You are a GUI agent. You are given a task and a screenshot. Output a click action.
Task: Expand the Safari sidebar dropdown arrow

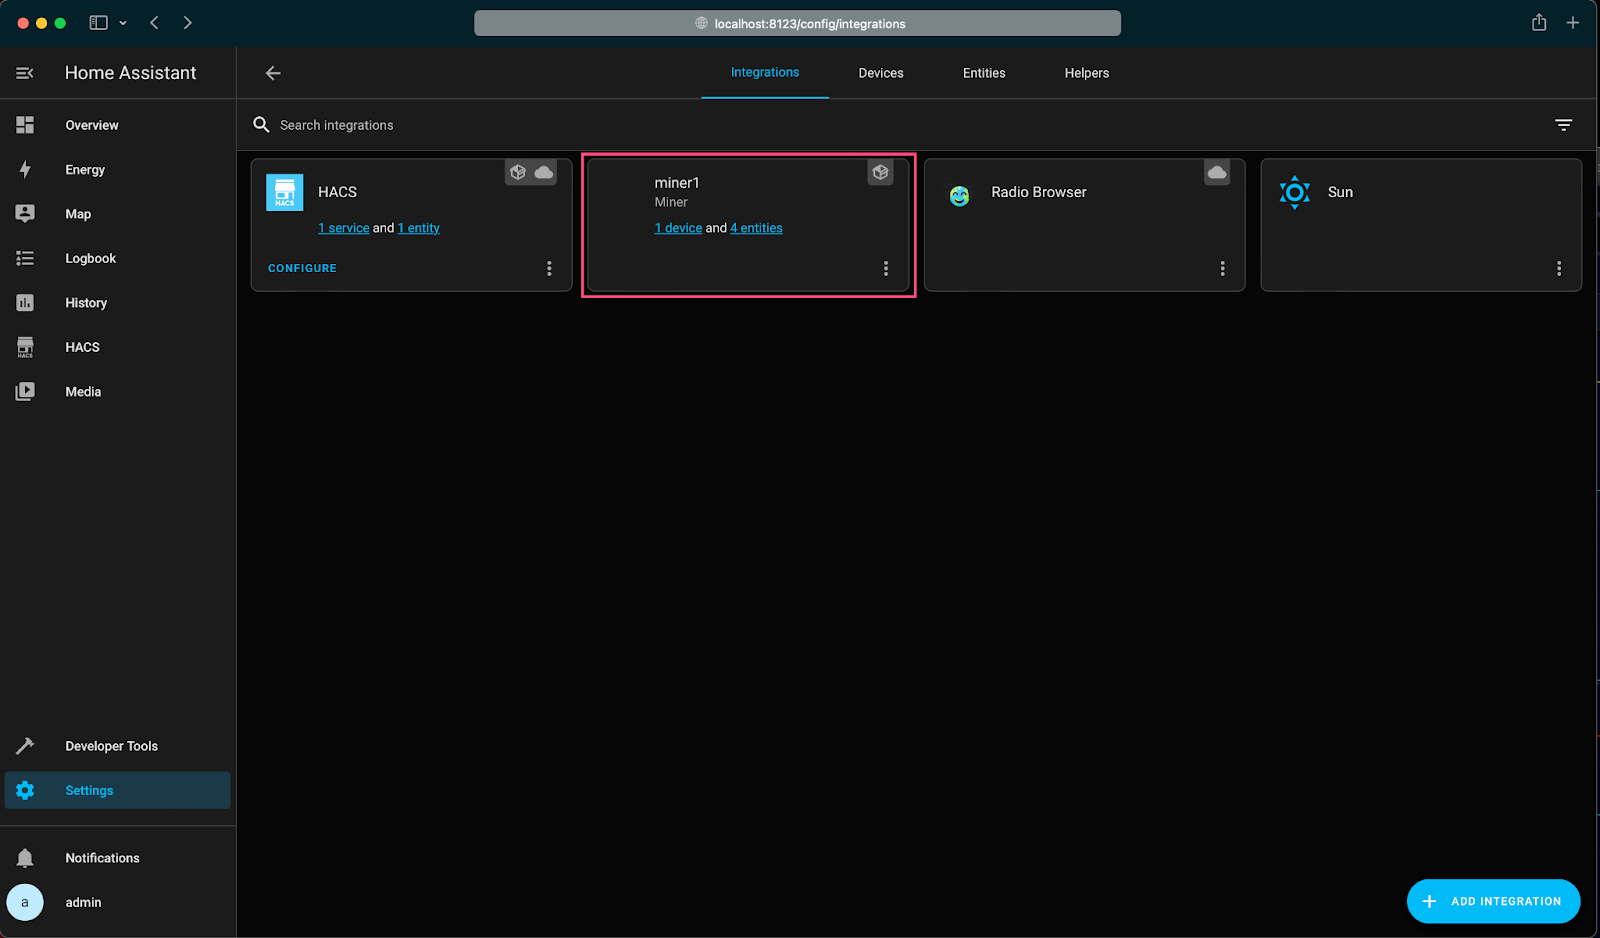point(123,23)
